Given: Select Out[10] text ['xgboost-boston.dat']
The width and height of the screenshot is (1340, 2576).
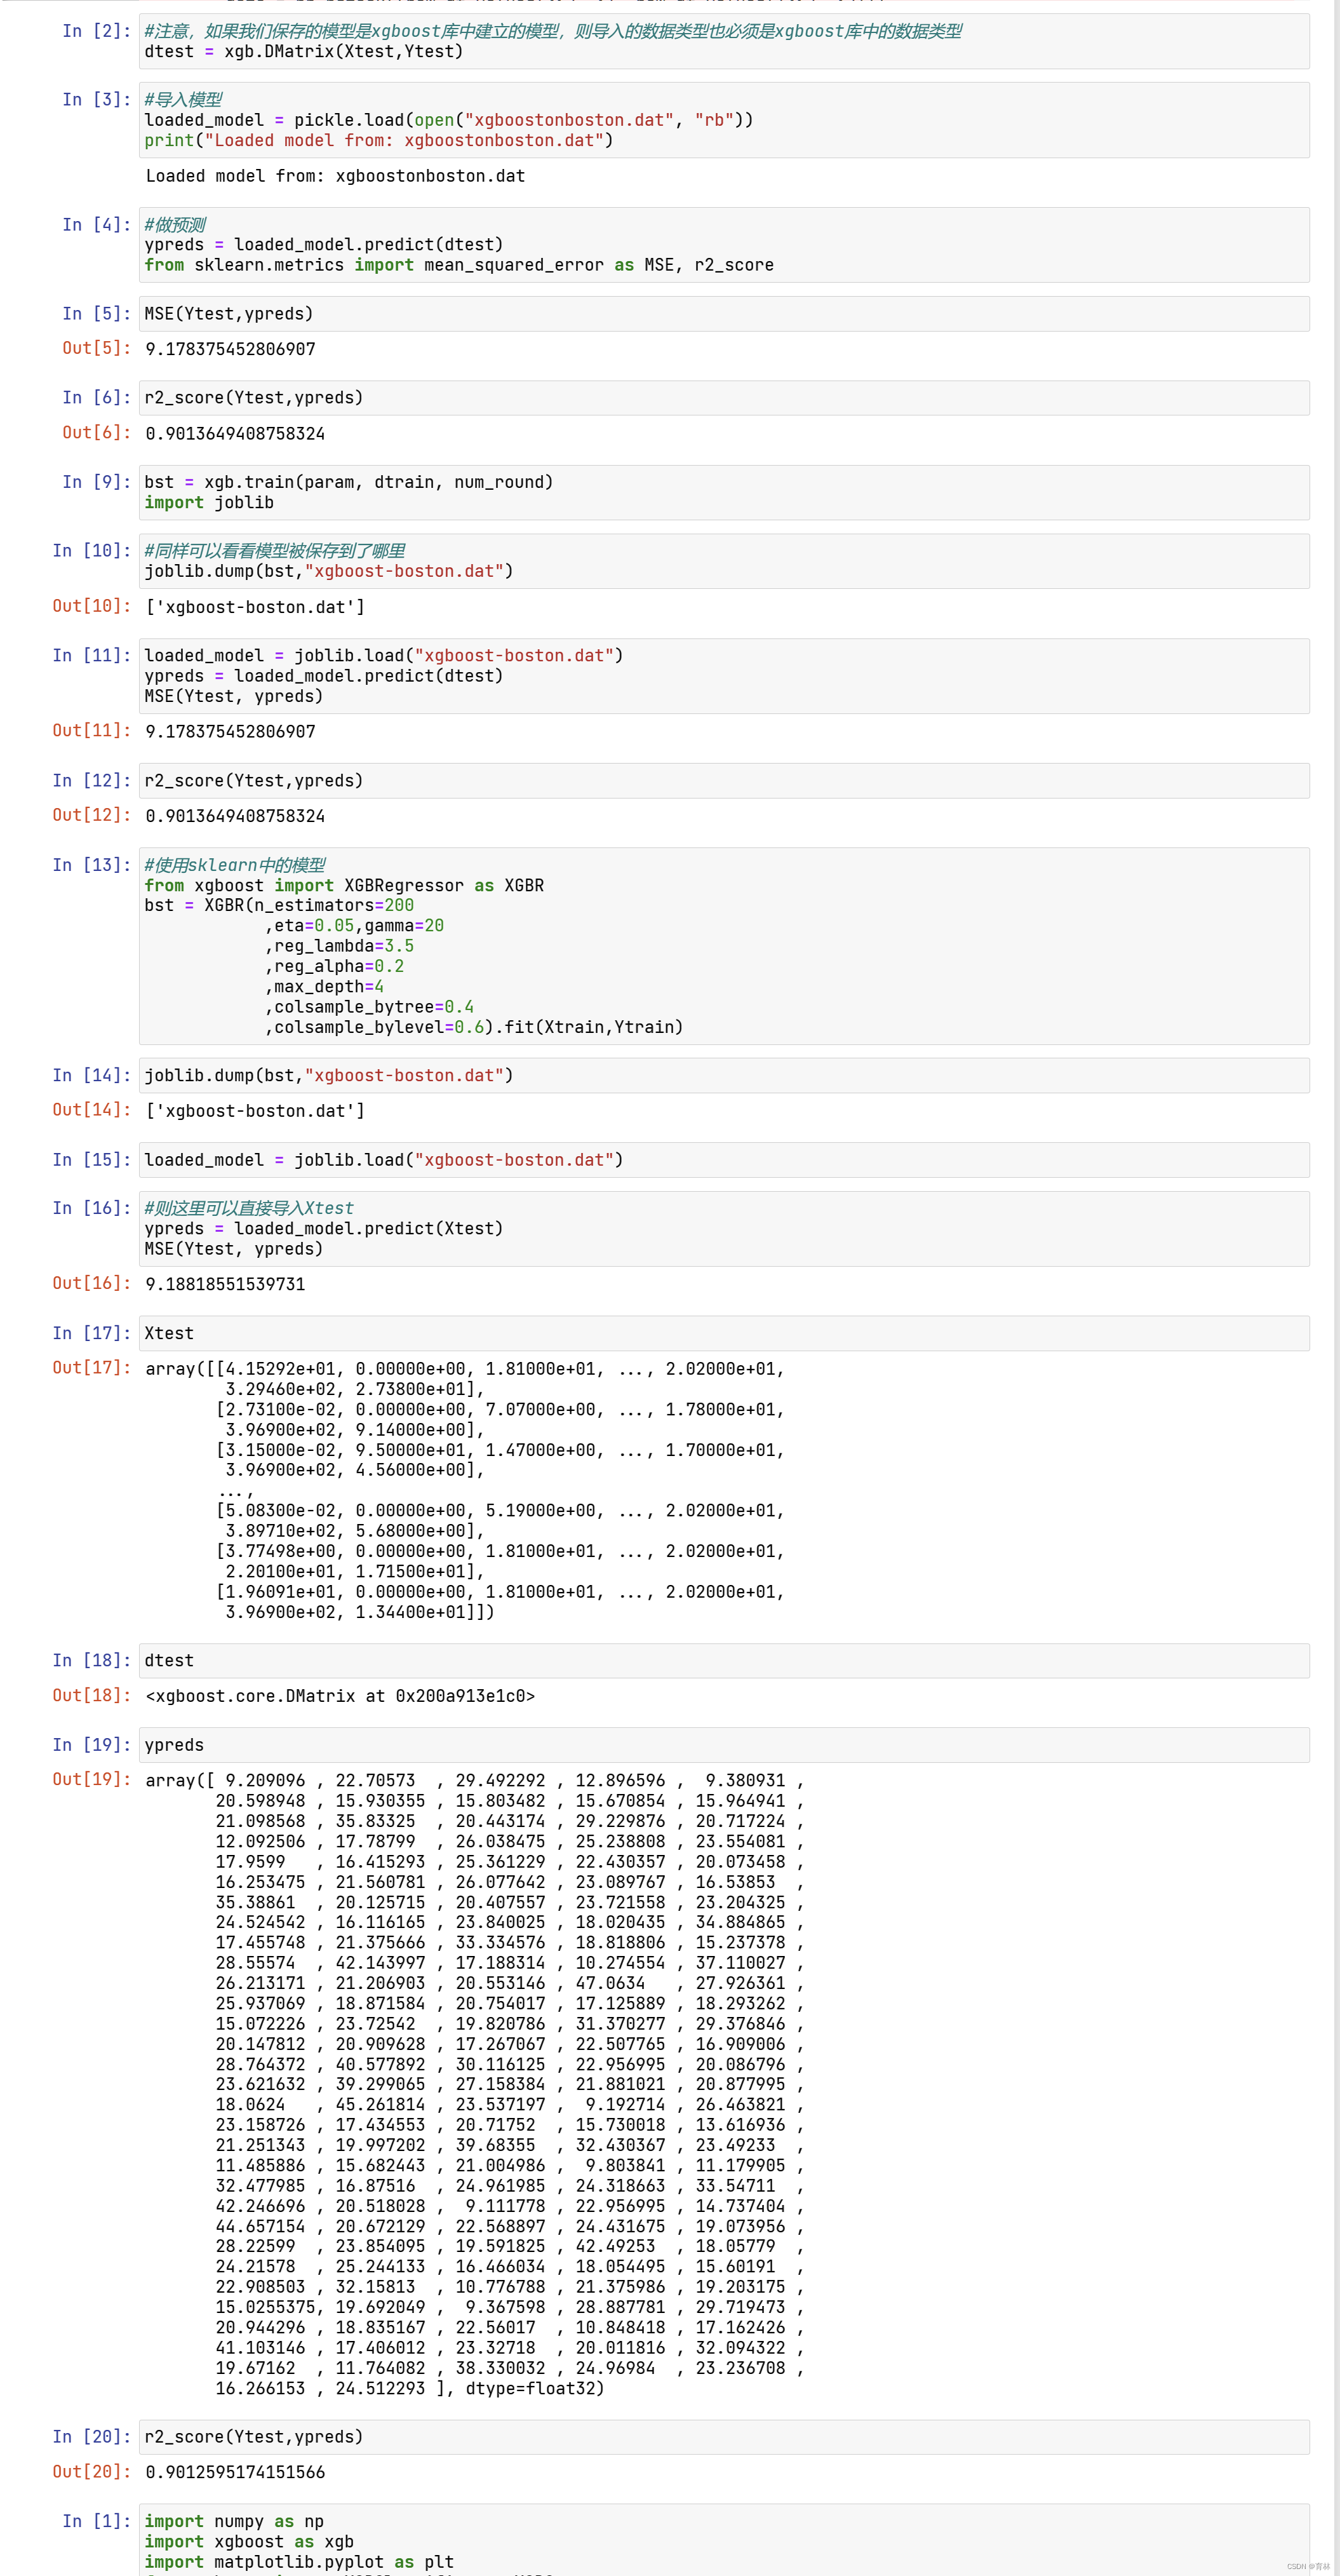Looking at the screenshot, I should (255, 607).
